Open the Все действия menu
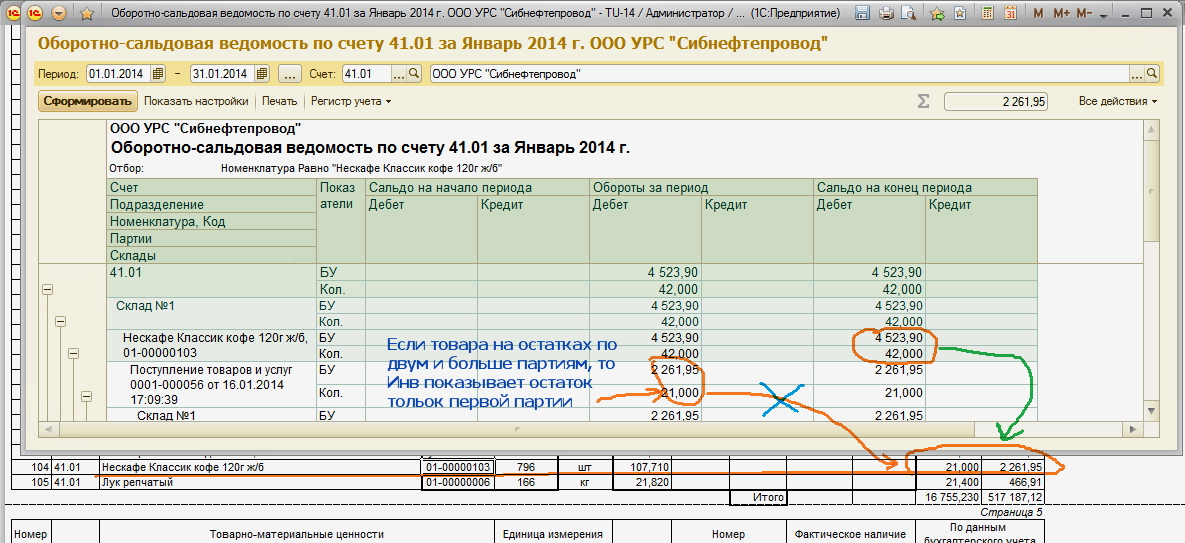Image resolution: width=1185 pixels, height=543 pixels. coord(1117,101)
